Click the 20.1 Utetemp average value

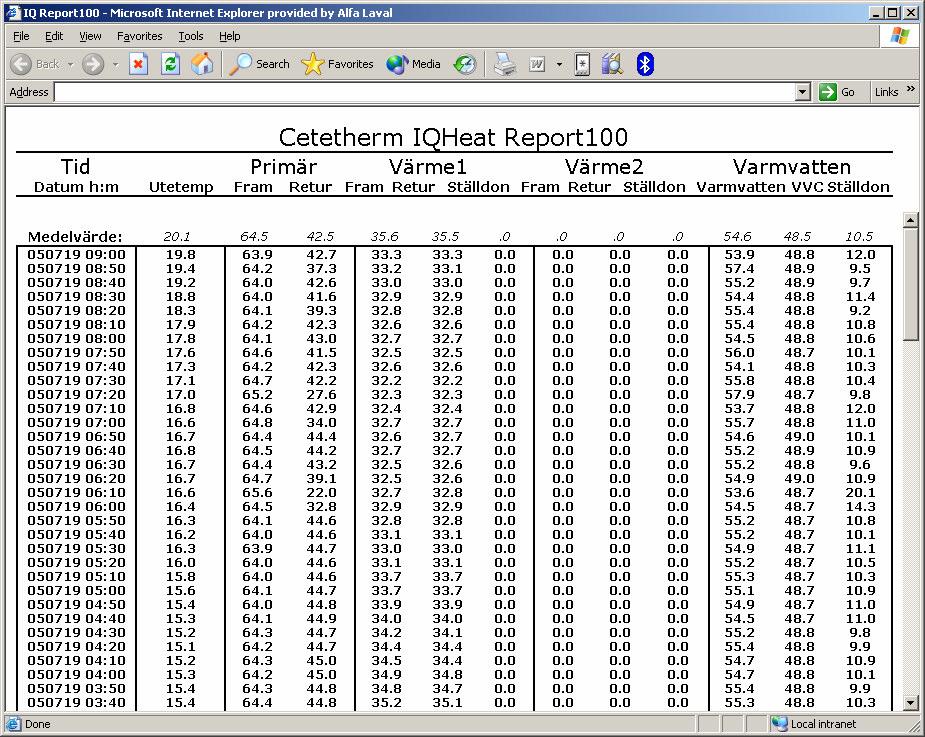click(177, 237)
